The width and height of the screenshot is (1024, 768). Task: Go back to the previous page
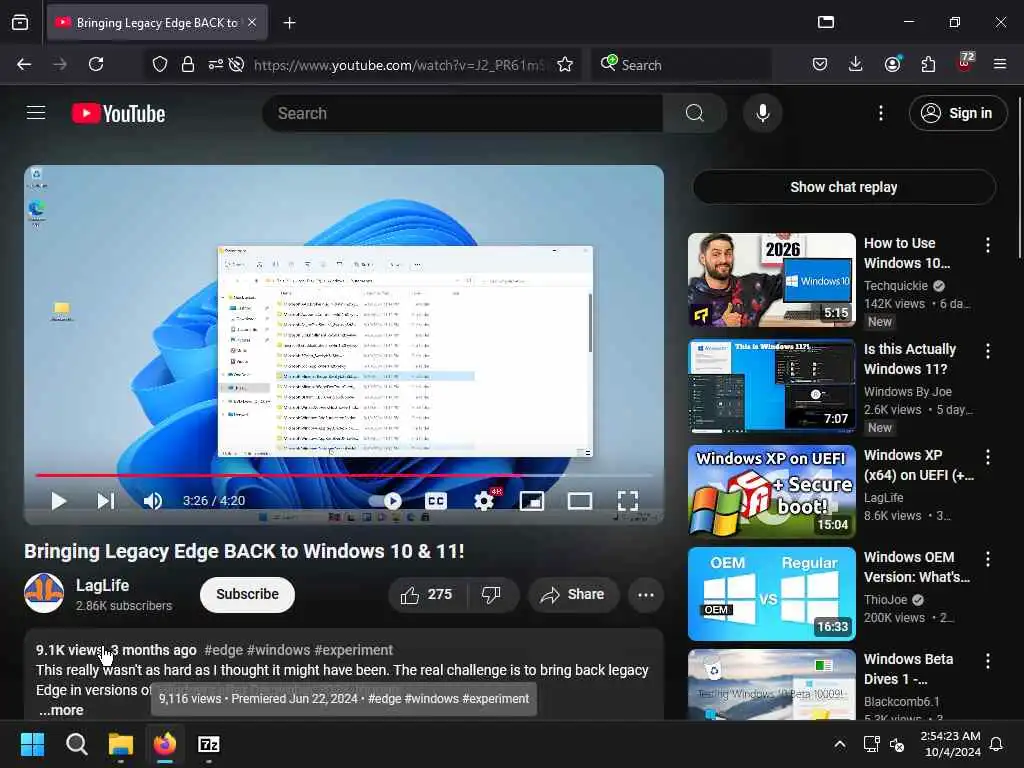pos(24,64)
